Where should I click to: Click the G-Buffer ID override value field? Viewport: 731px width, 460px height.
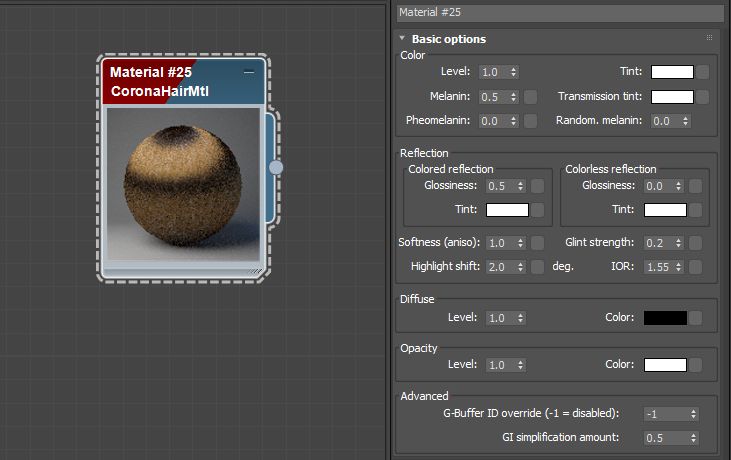click(667, 414)
